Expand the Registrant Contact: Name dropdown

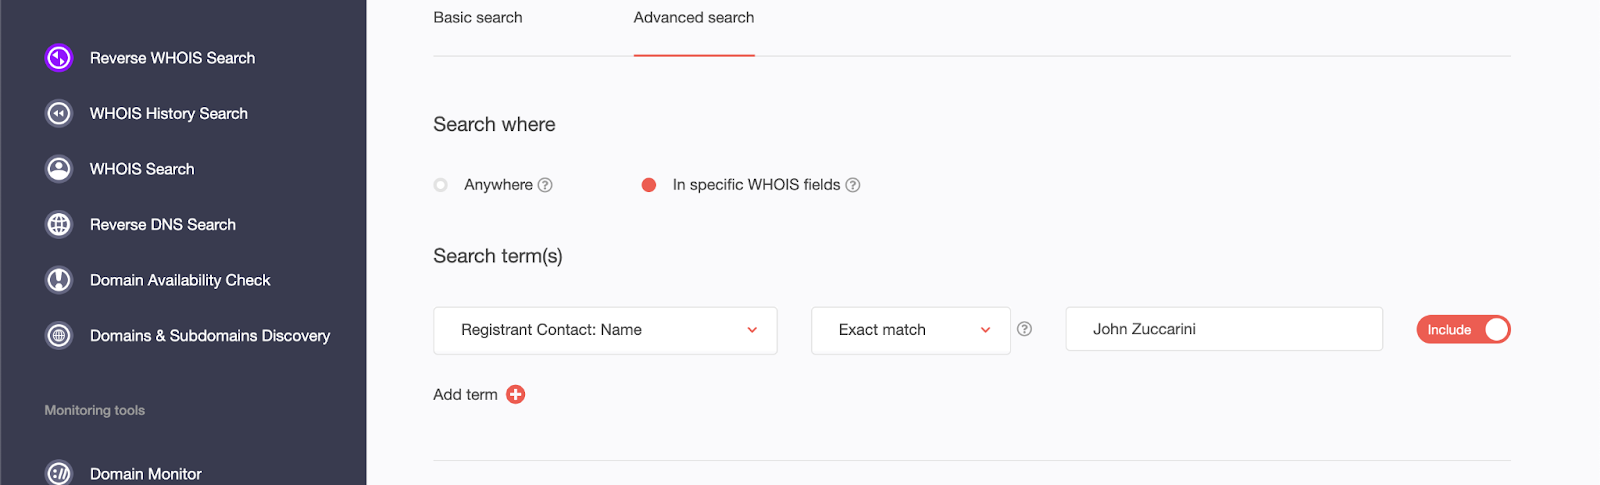click(x=605, y=331)
